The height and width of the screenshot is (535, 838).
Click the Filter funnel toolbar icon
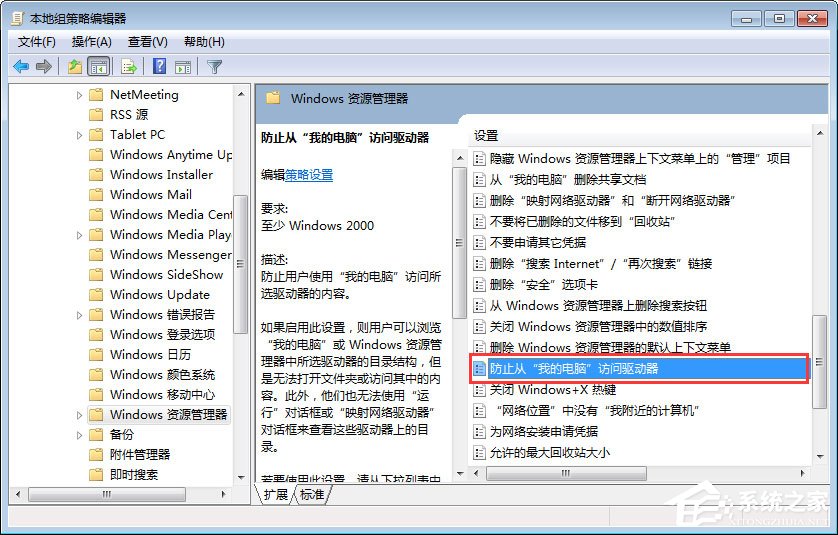(214, 66)
